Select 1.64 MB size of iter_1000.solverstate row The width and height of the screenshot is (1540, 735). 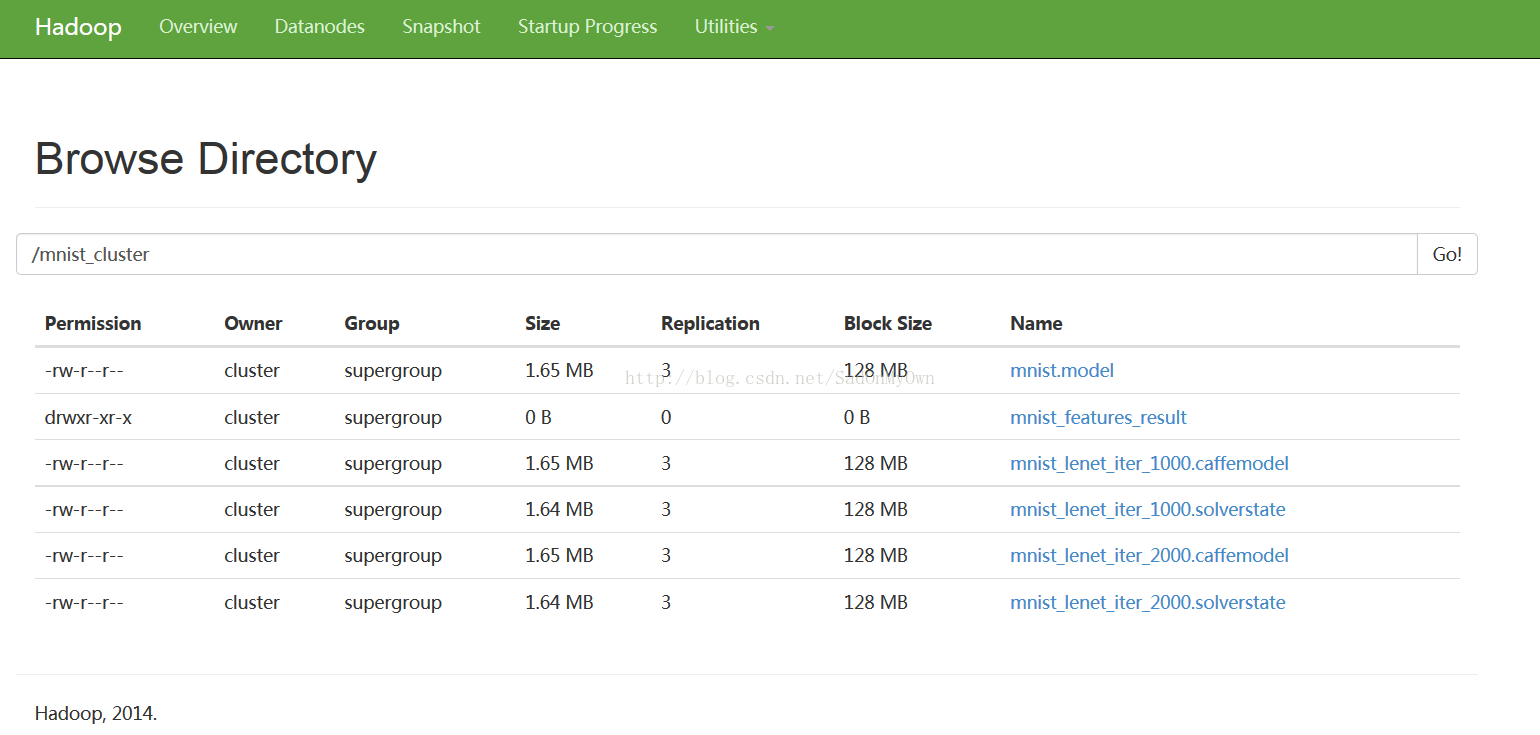point(559,509)
